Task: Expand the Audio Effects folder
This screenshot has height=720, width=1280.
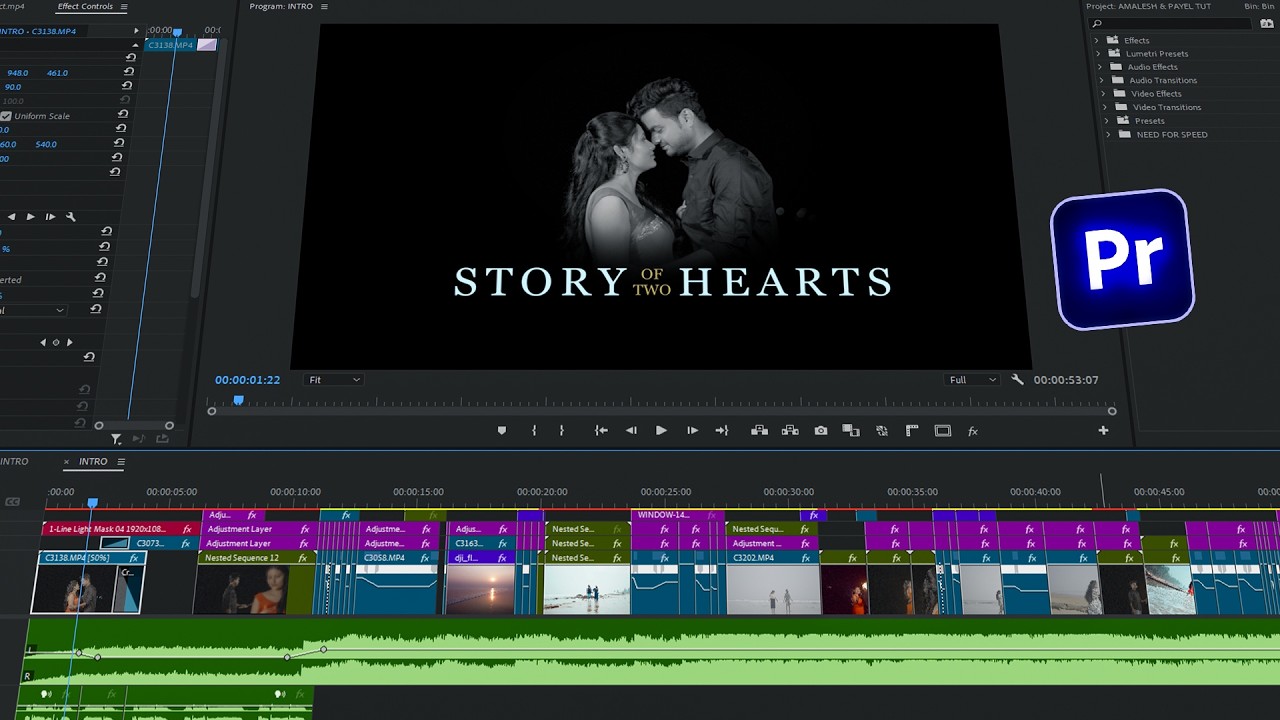Action: coord(1101,67)
